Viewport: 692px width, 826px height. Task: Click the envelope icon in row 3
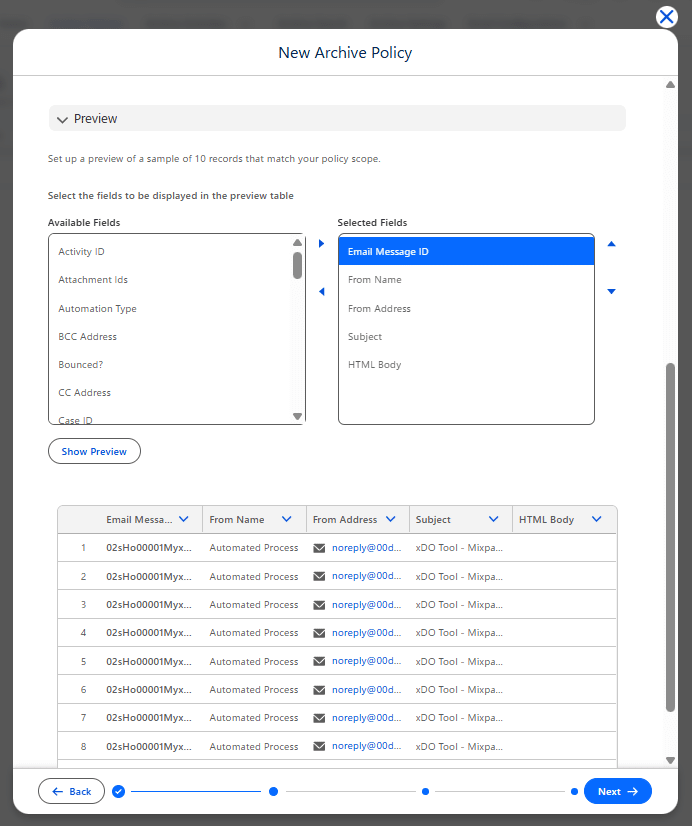pos(319,605)
